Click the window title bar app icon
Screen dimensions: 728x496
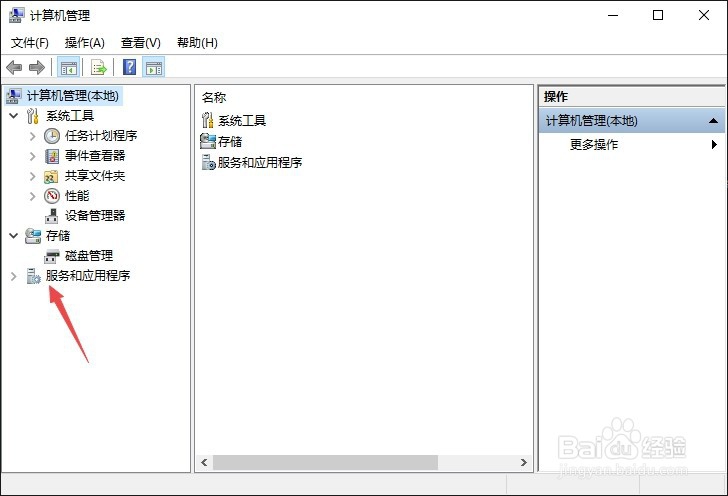pos(16,15)
